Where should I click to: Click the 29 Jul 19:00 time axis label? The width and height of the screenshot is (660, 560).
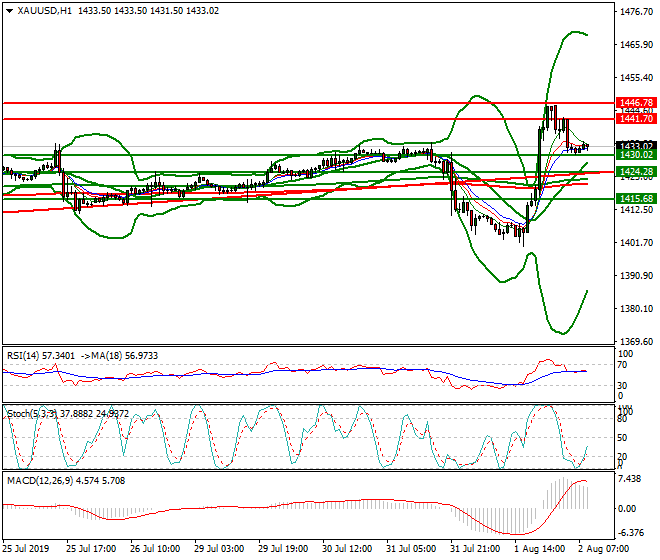pos(283,549)
